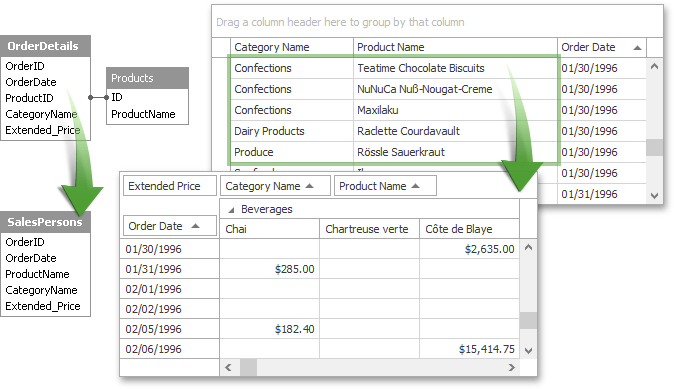Click the $15,414.75 pivot cell
Screen dimensions: 674x389
[x=469, y=349]
